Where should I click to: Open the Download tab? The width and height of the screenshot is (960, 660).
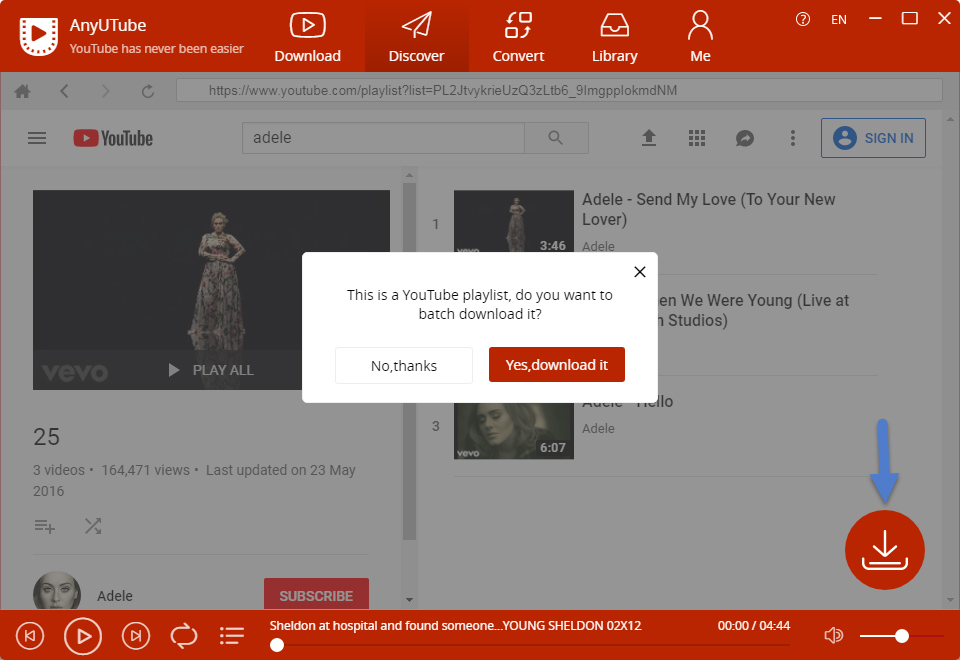click(307, 37)
